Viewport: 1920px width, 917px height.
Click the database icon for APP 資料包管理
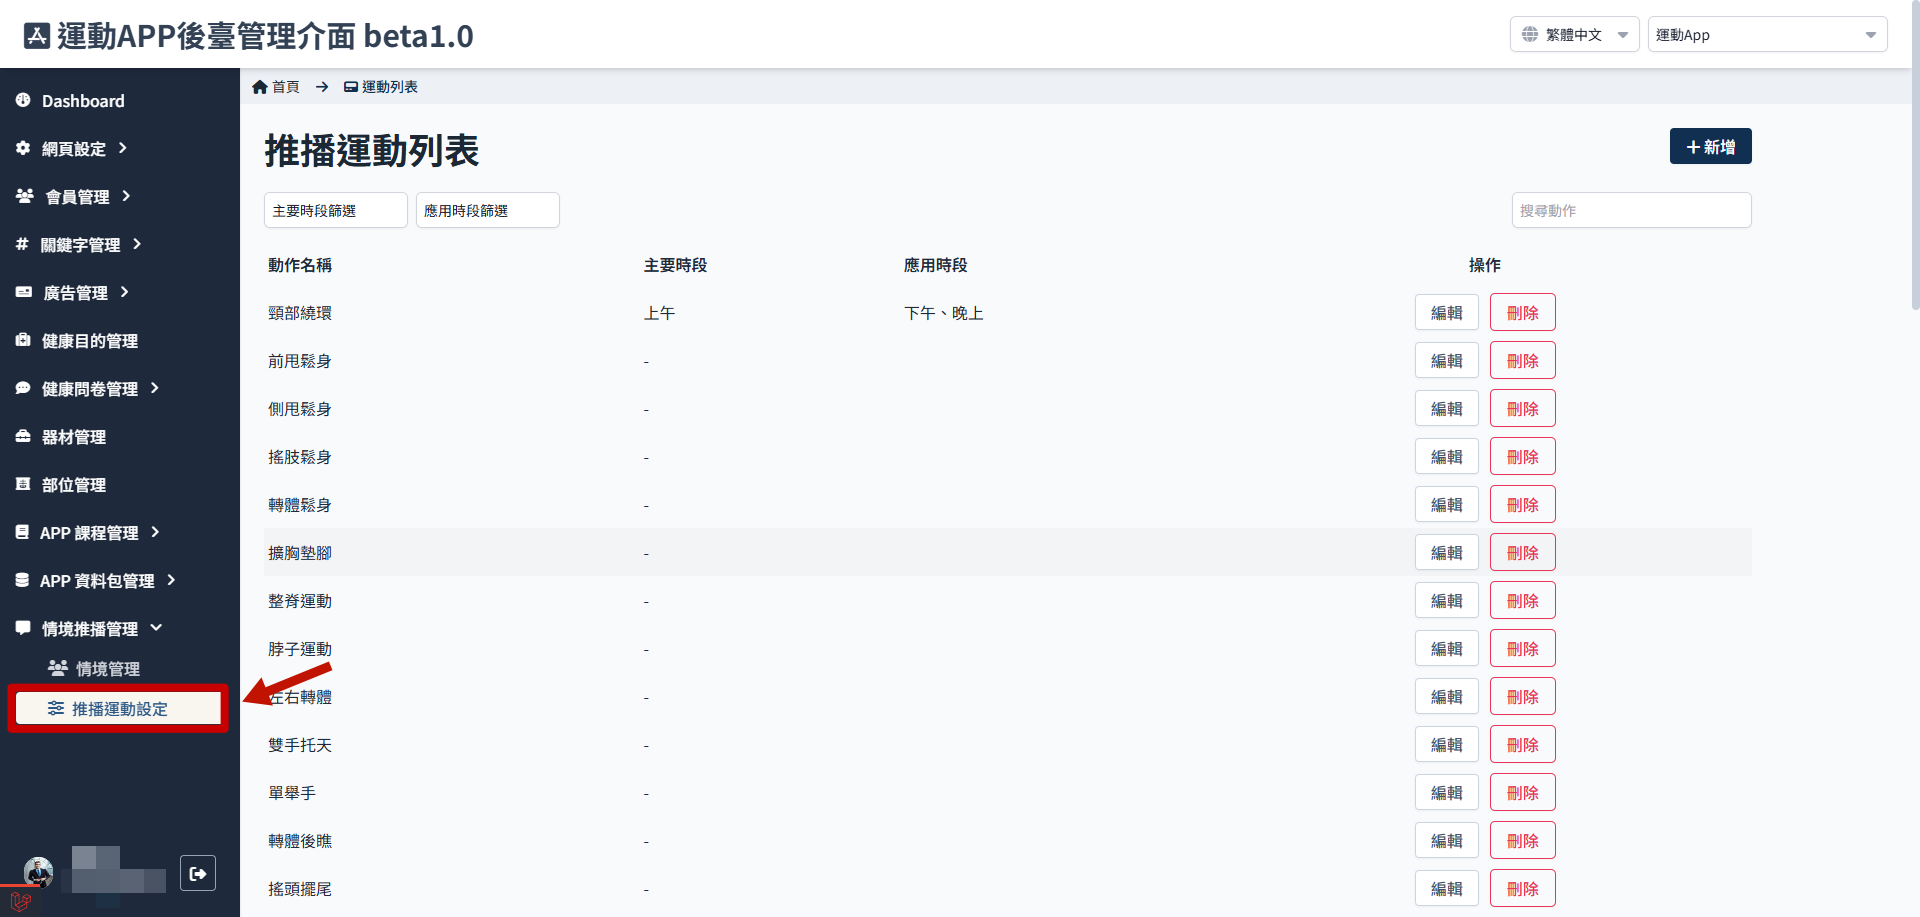(22, 580)
